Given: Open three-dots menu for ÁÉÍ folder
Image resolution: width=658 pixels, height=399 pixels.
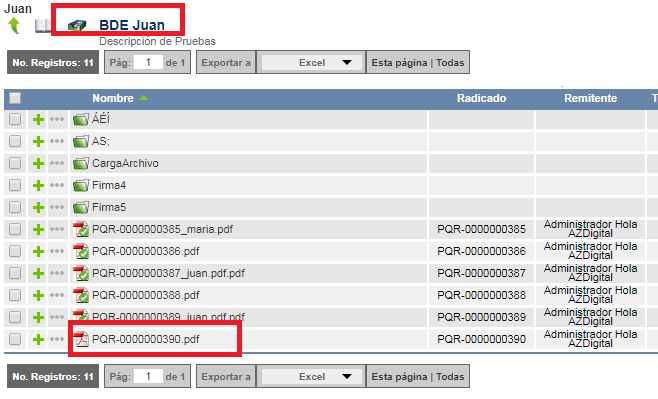Looking at the screenshot, I should click(57, 119).
